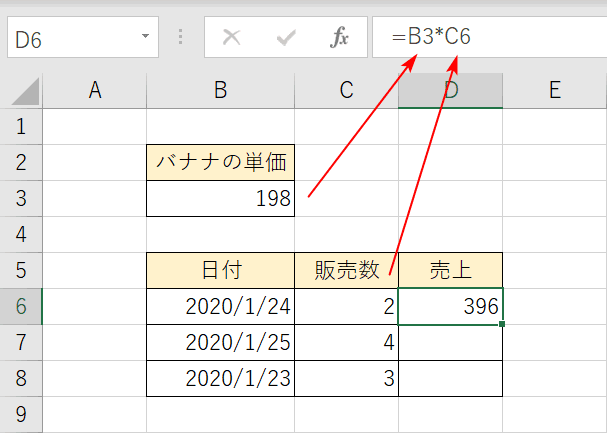The height and width of the screenshot is (433, 607).
Task: Open the Insert Function fx button
Action: [340, 38]
